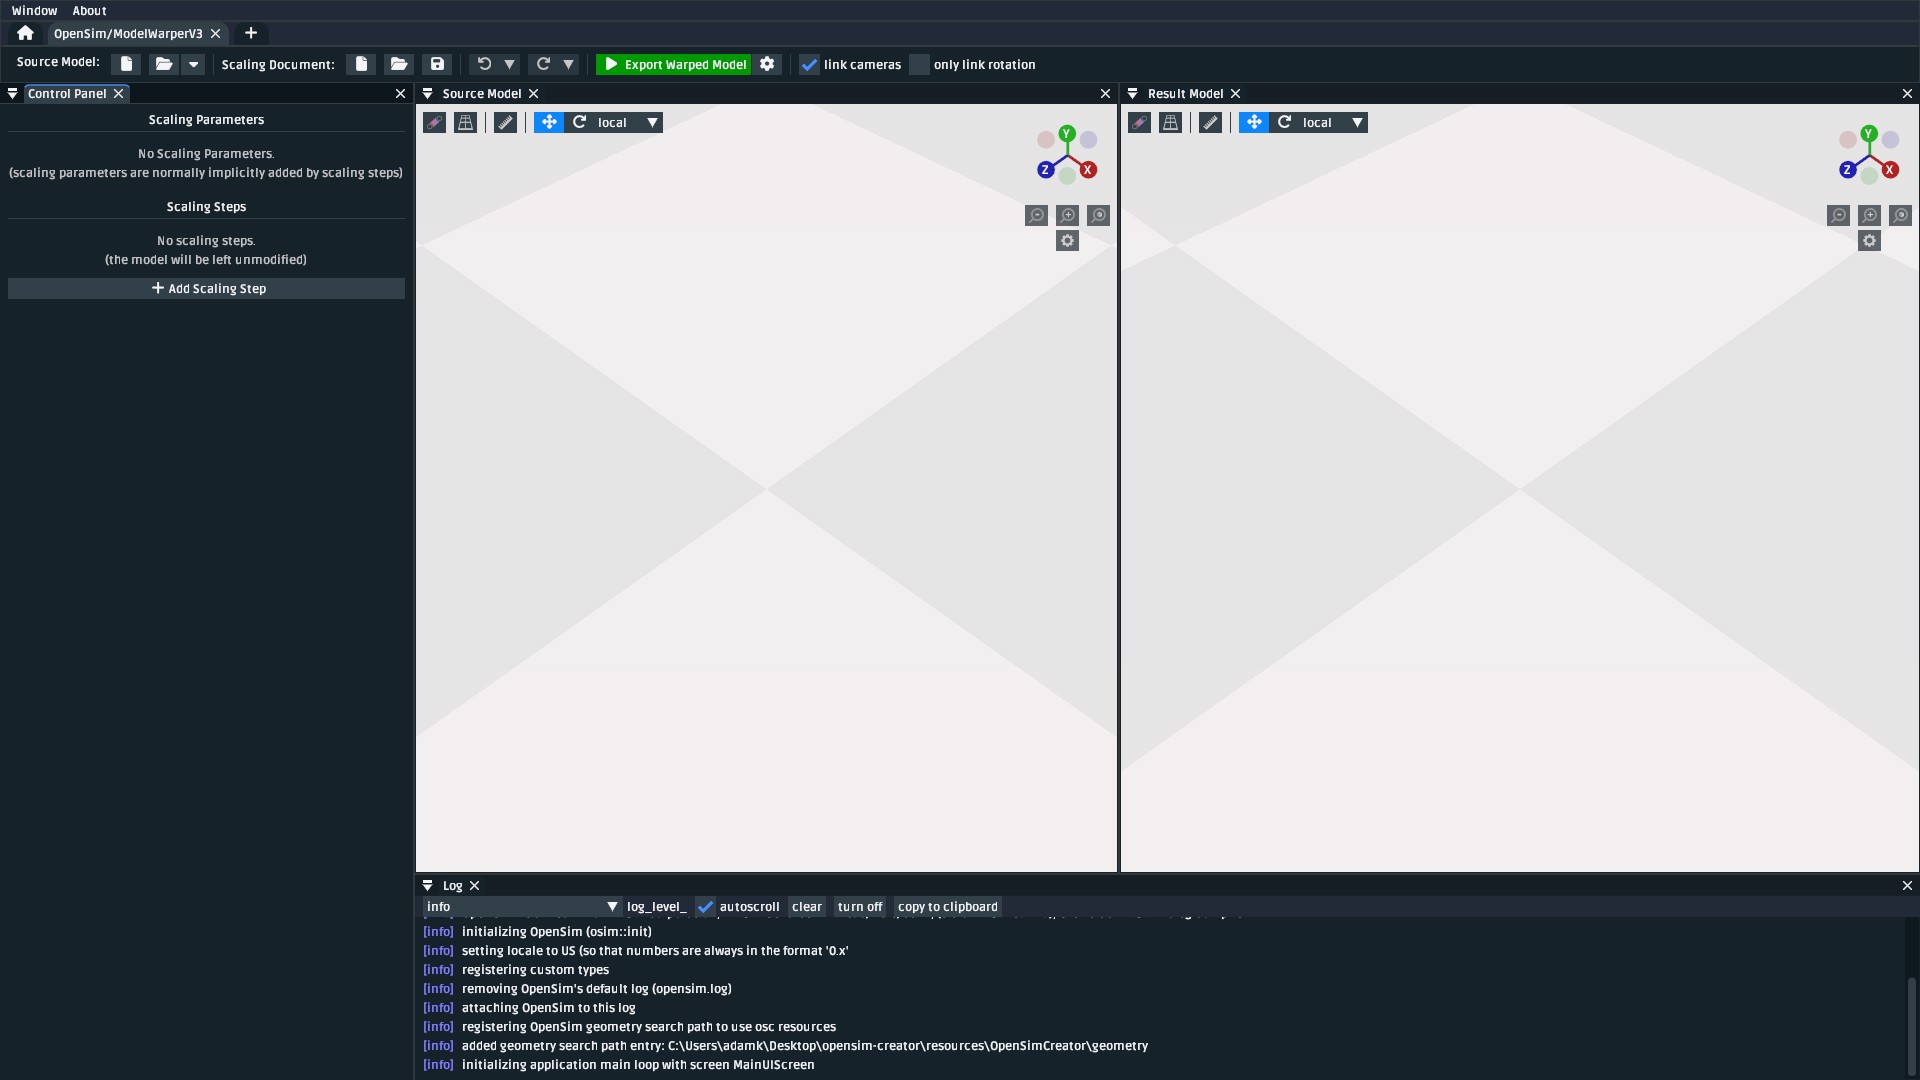
Task: Zoom in on Source Model viewport
Action: (x=1068, y=215)
